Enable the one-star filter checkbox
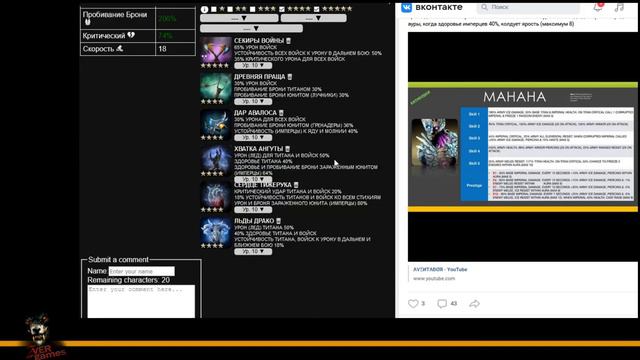 tap(214, 9)
